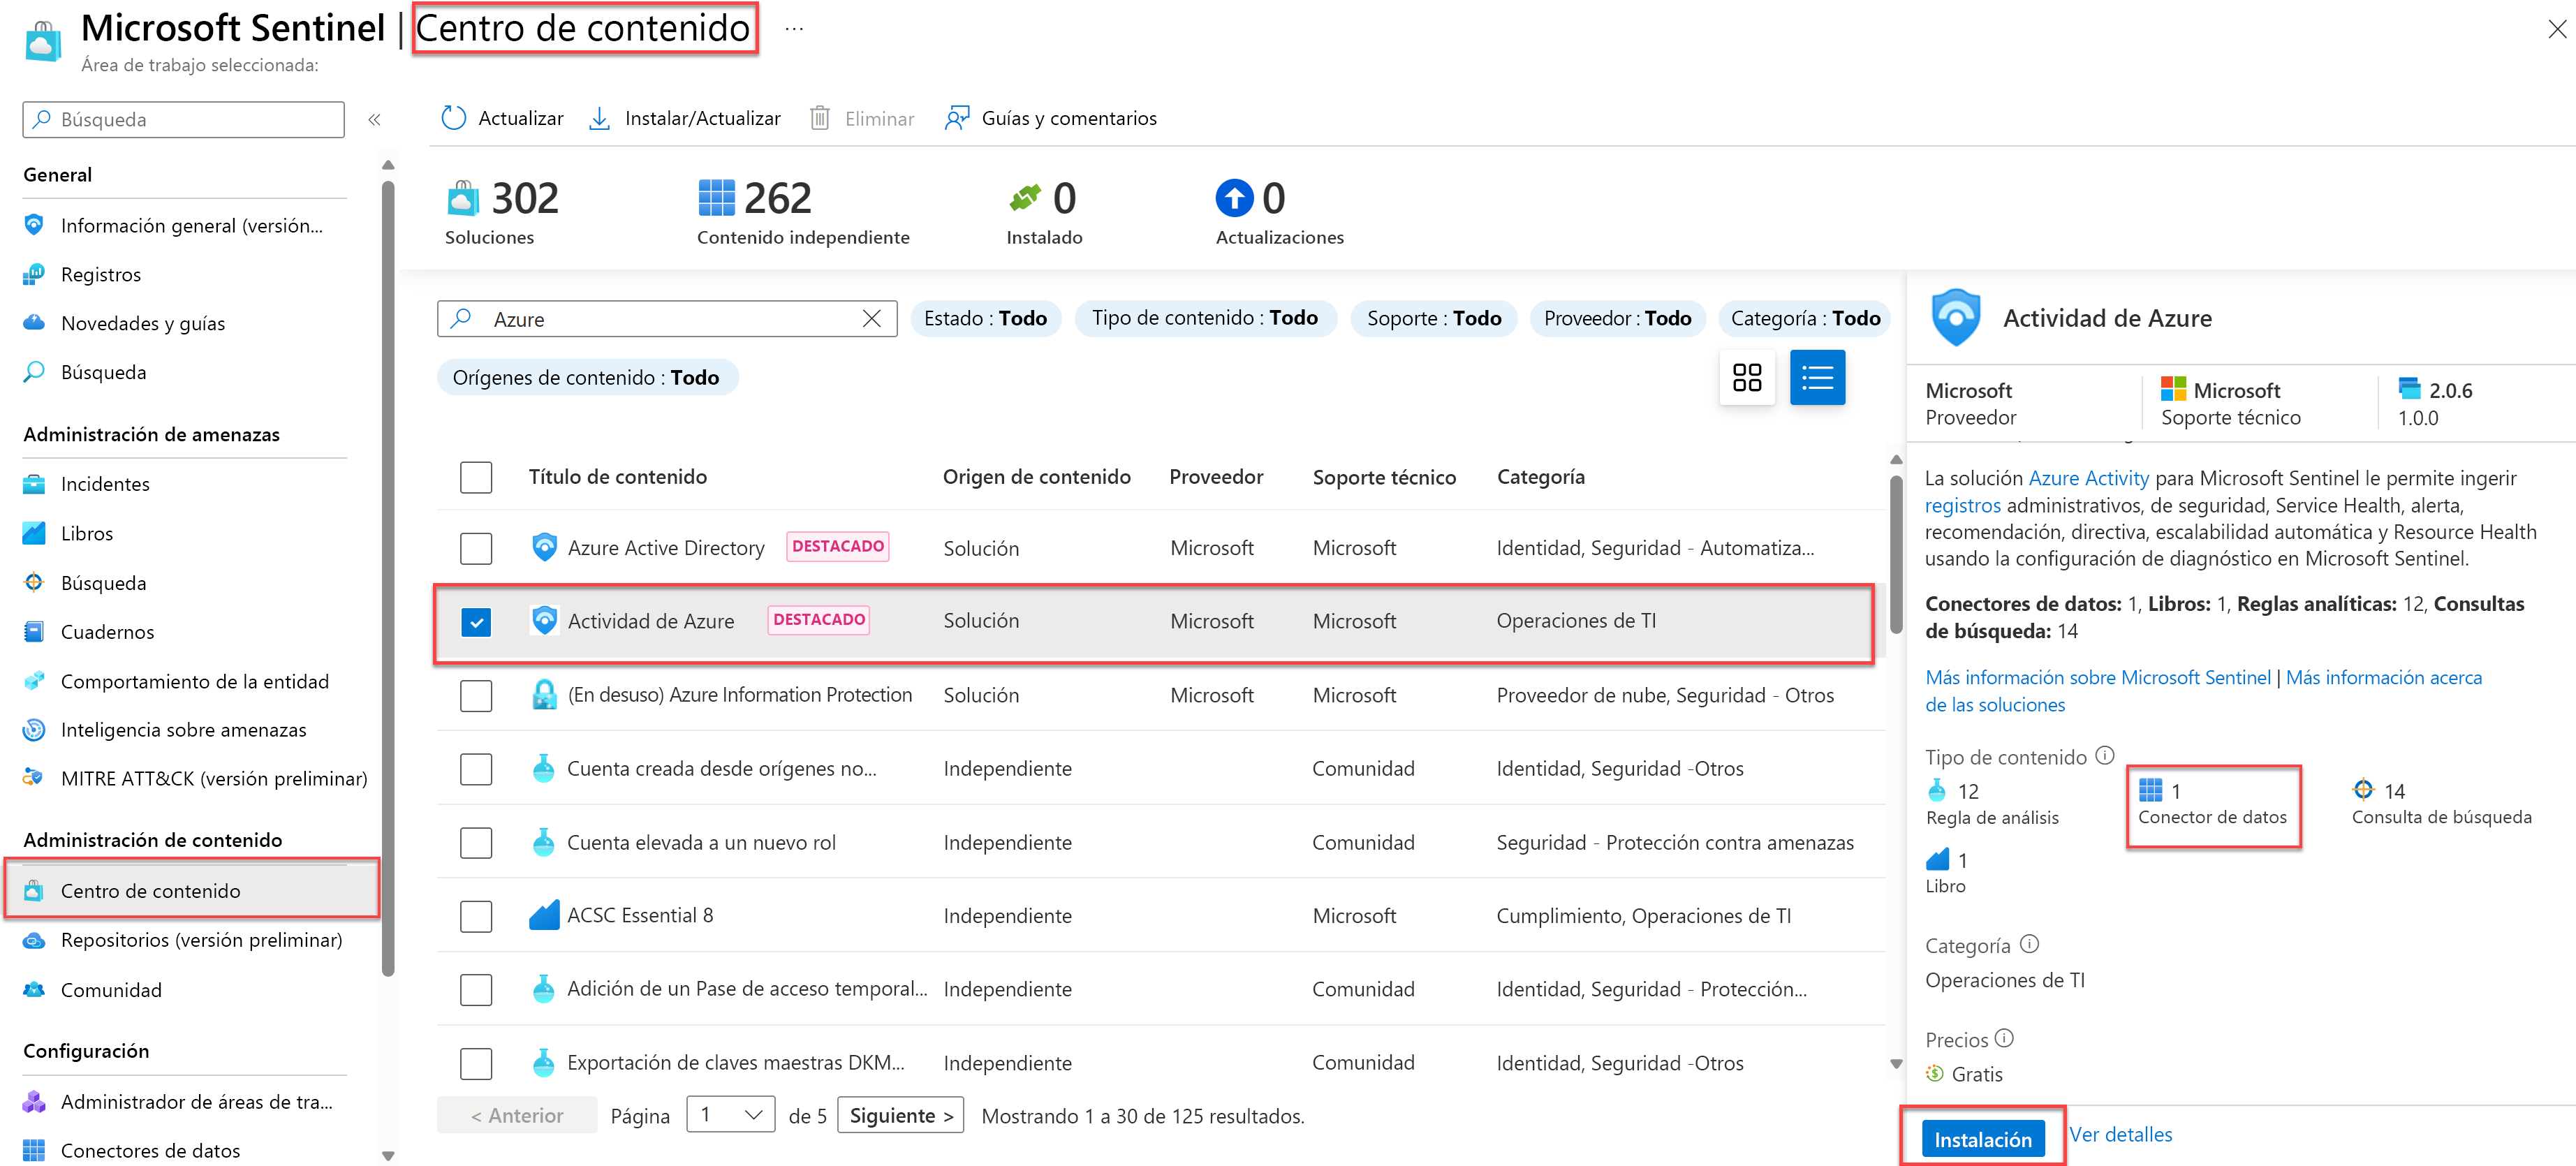
Task: Sort by Título de contenido column header
Action: (x=617, y=477)
